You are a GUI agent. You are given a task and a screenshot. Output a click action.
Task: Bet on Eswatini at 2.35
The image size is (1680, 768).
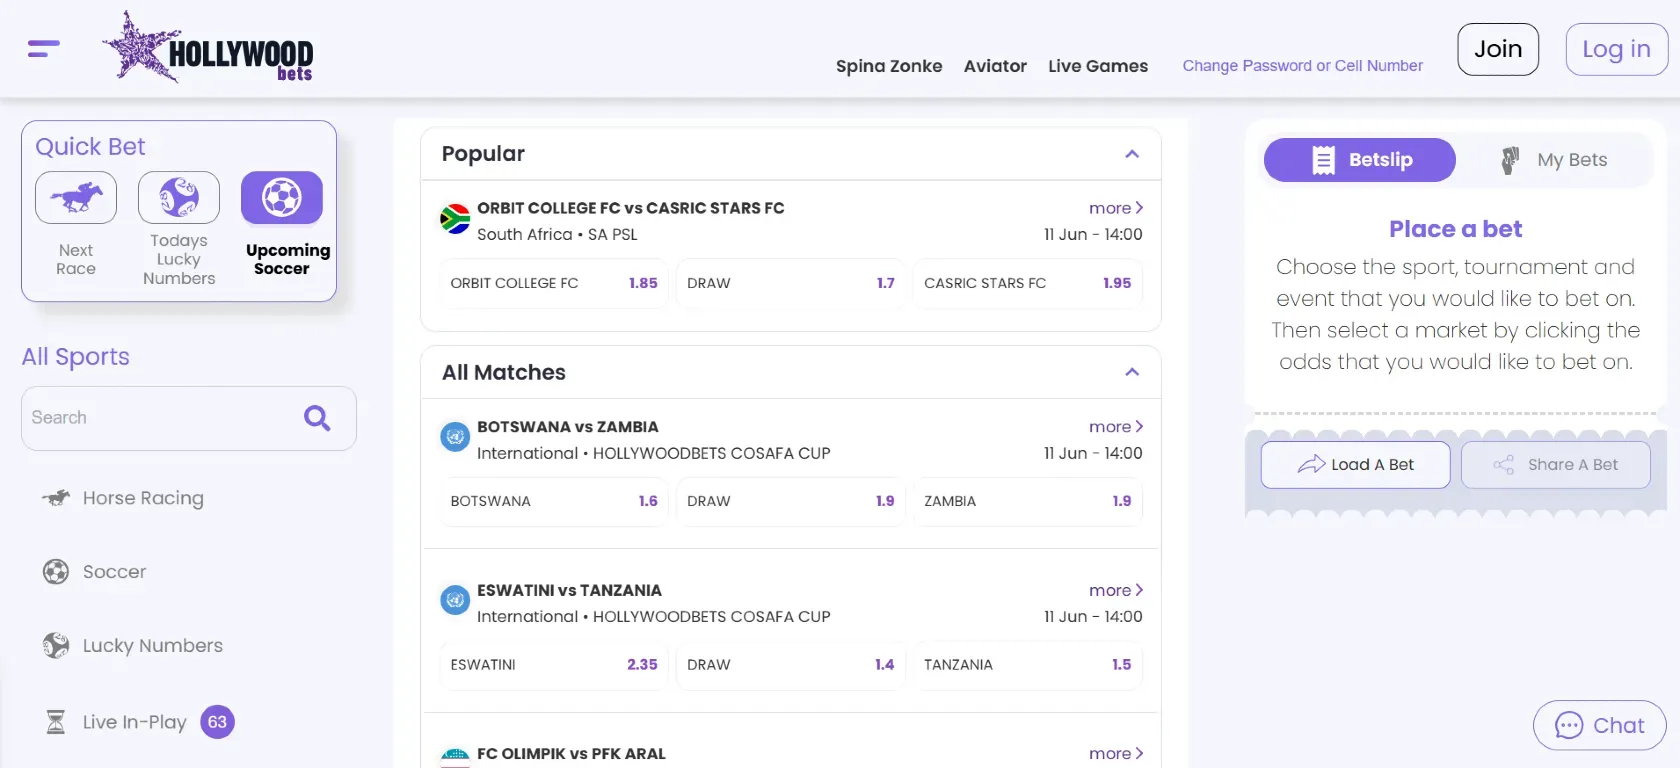[554, 665]
